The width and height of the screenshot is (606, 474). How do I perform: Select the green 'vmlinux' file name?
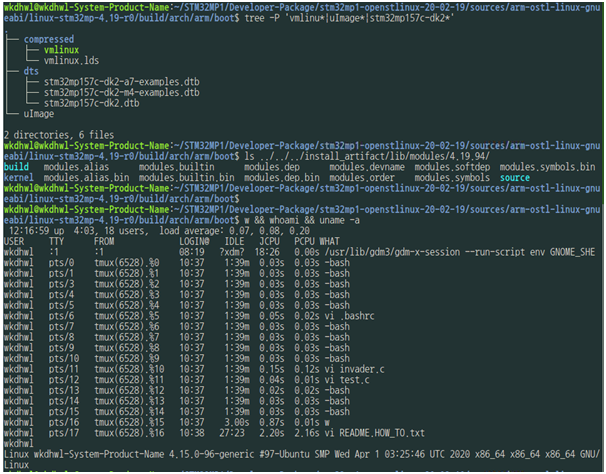(61, 50)
